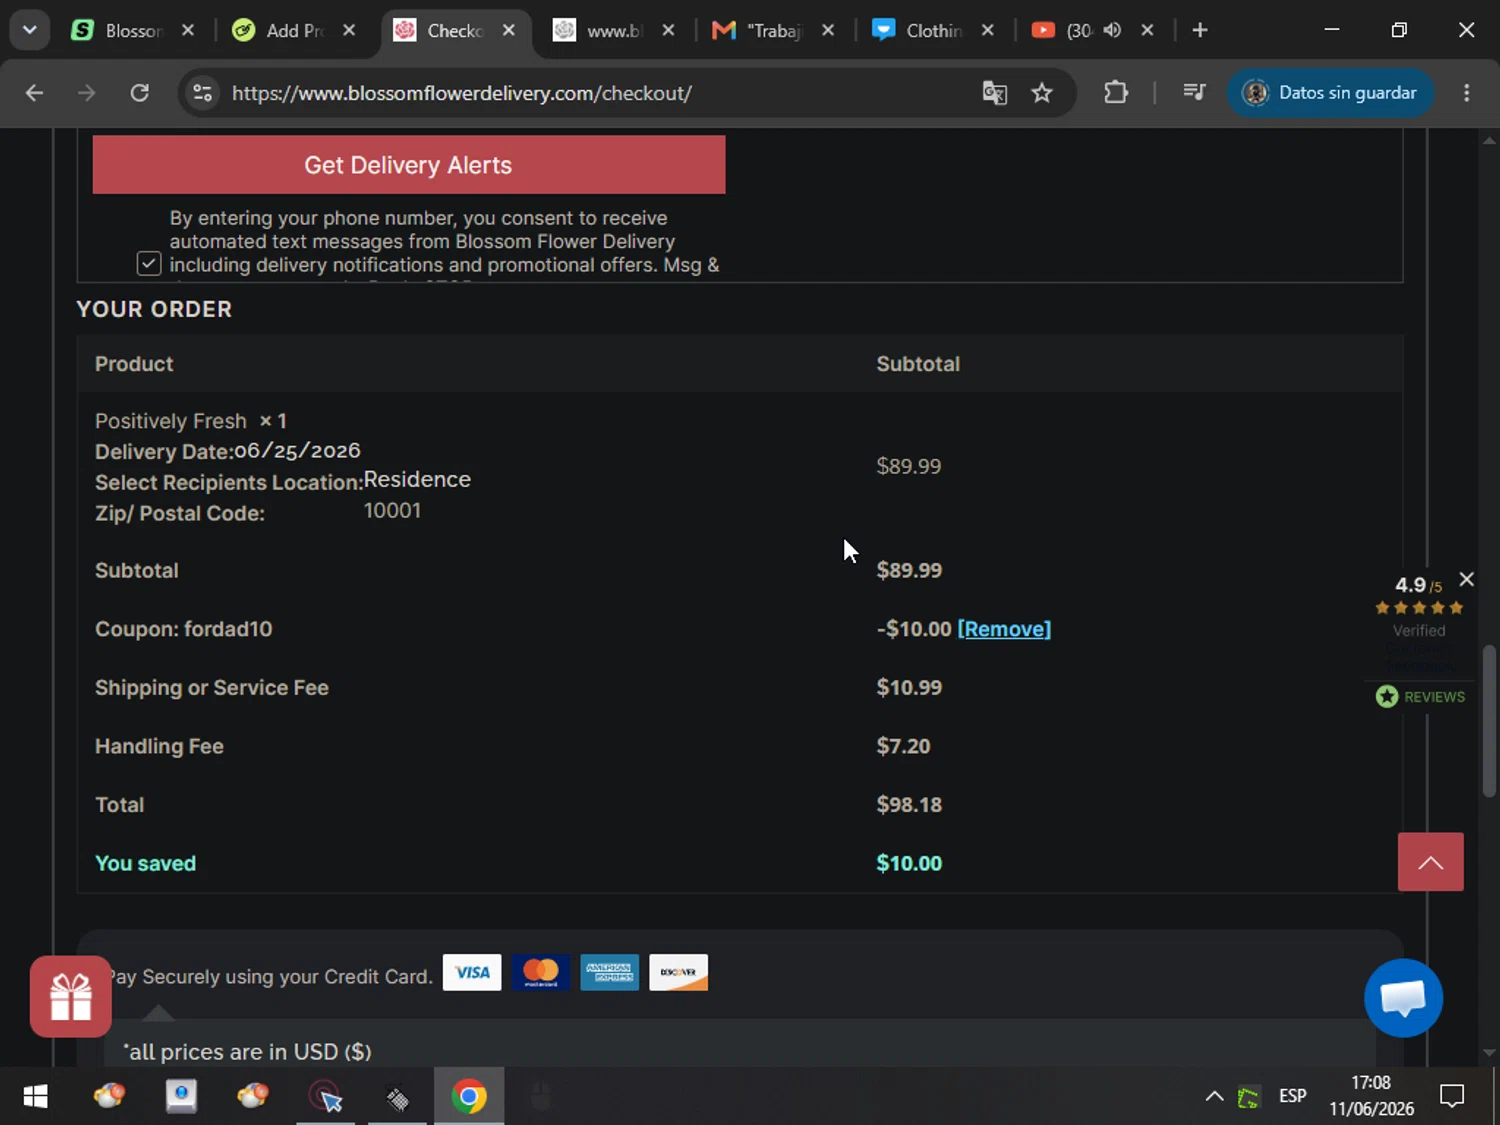
Task: Click the scrollbar down arrow
Action: click(x=1489, y=1053)
